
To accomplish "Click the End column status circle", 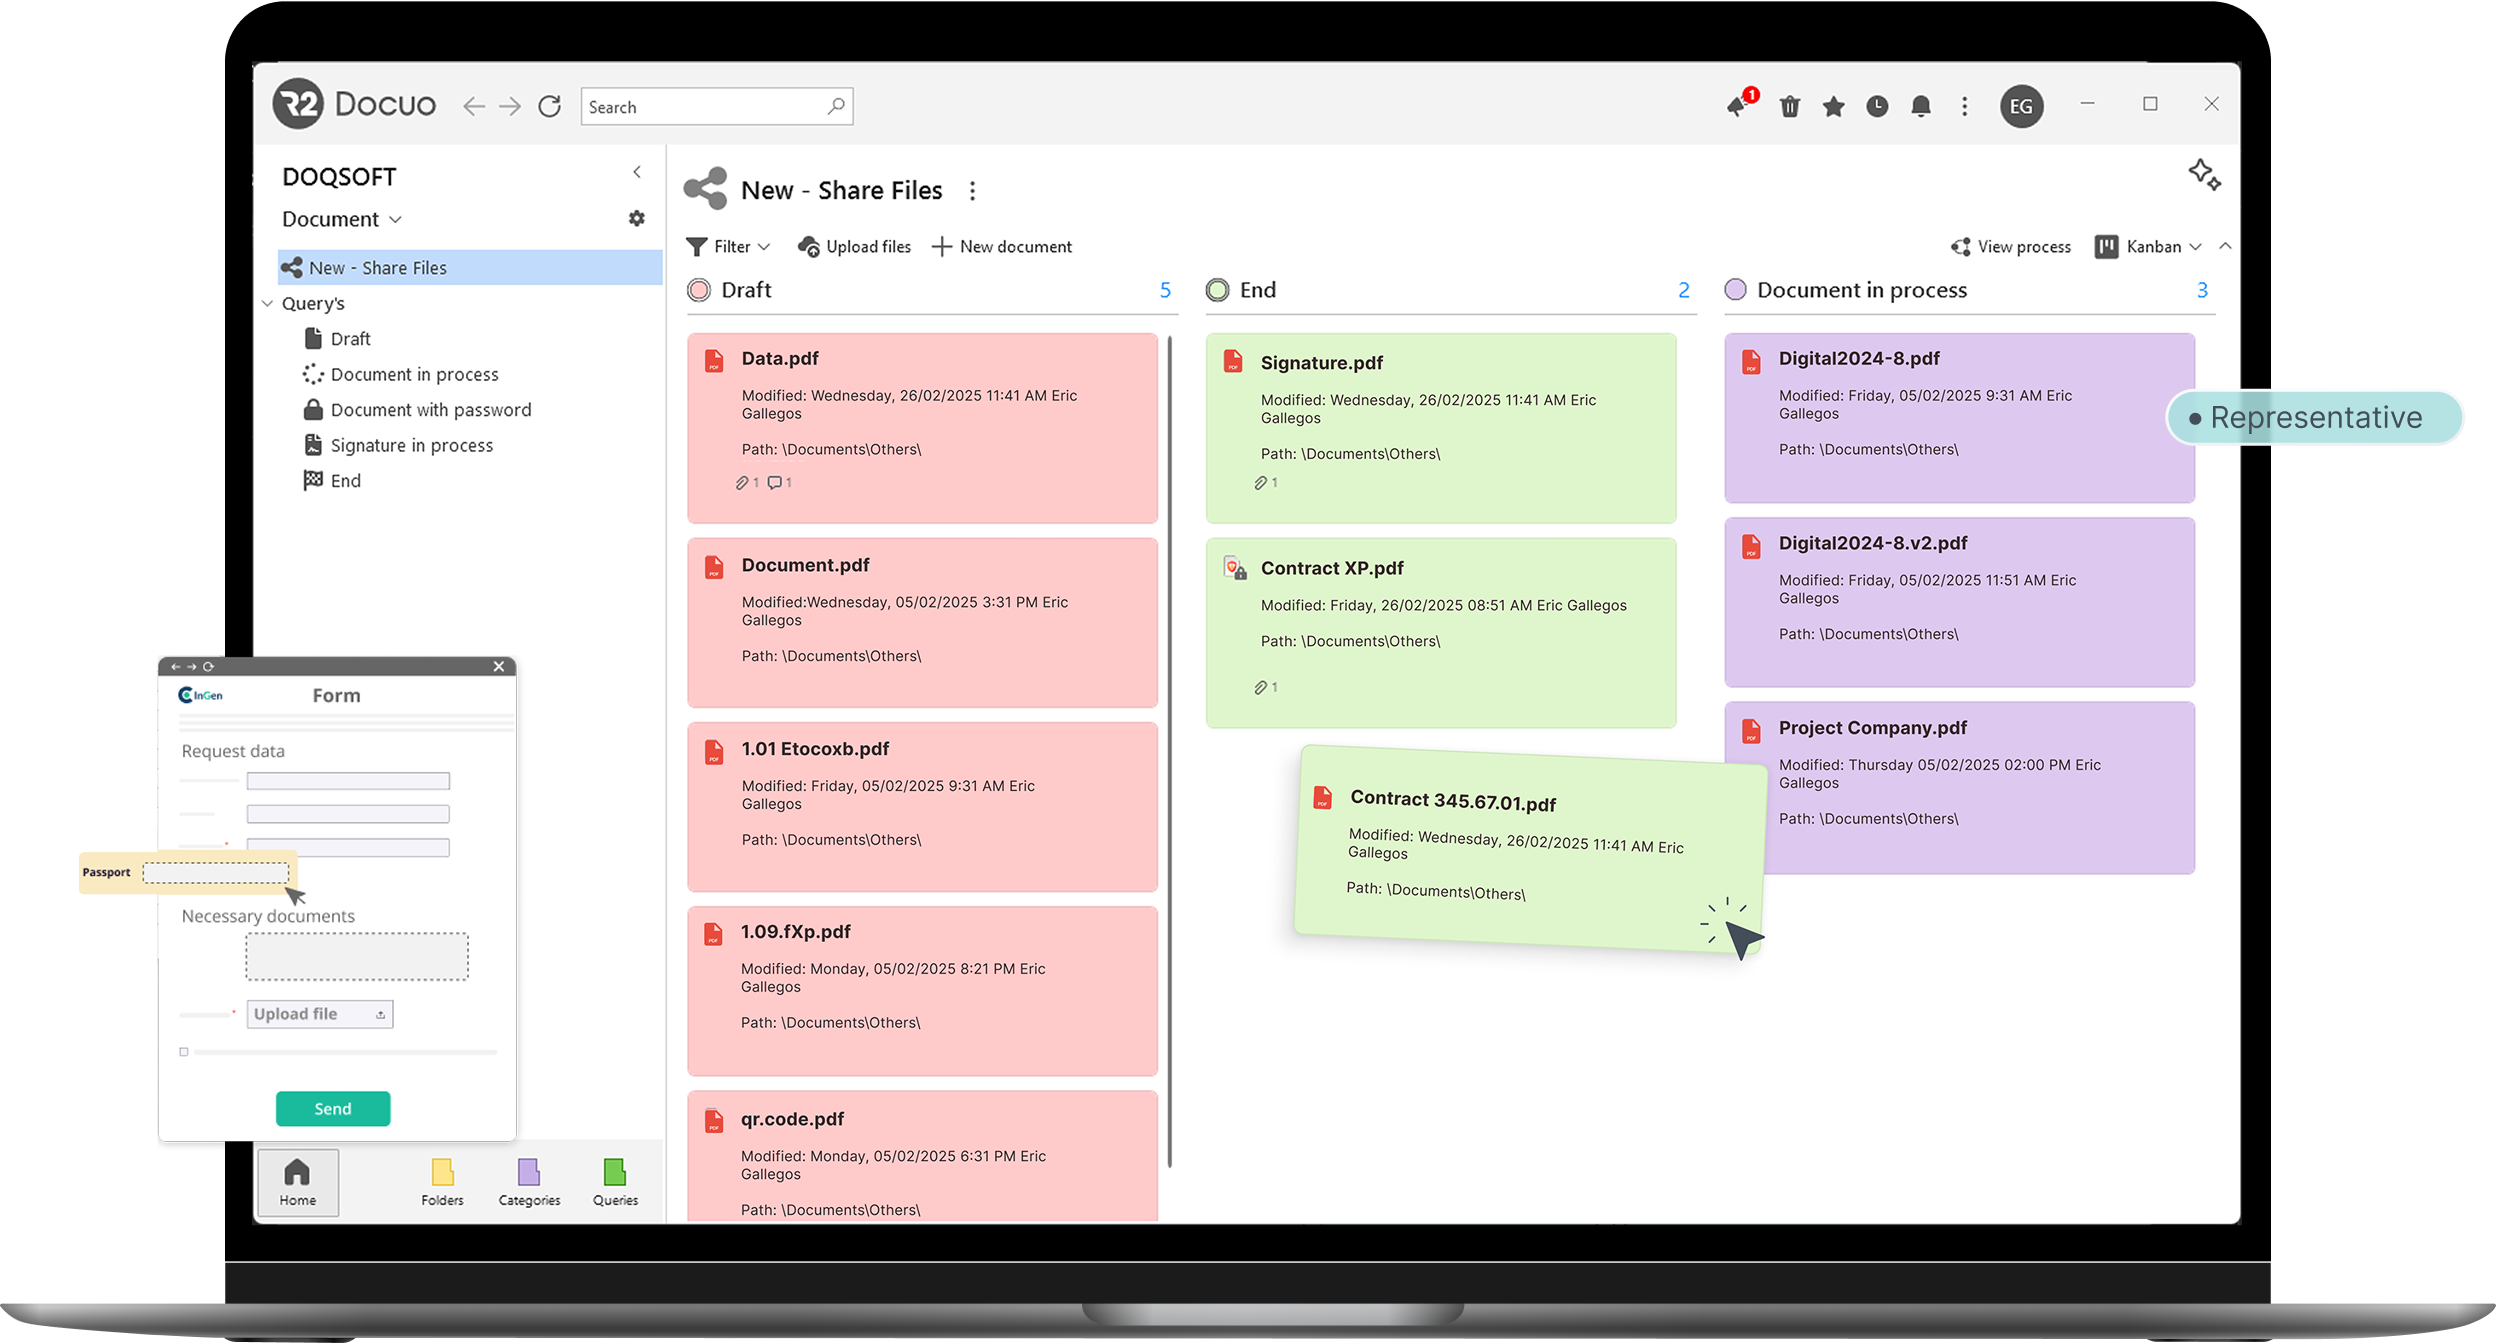I will click(1217, 290).
